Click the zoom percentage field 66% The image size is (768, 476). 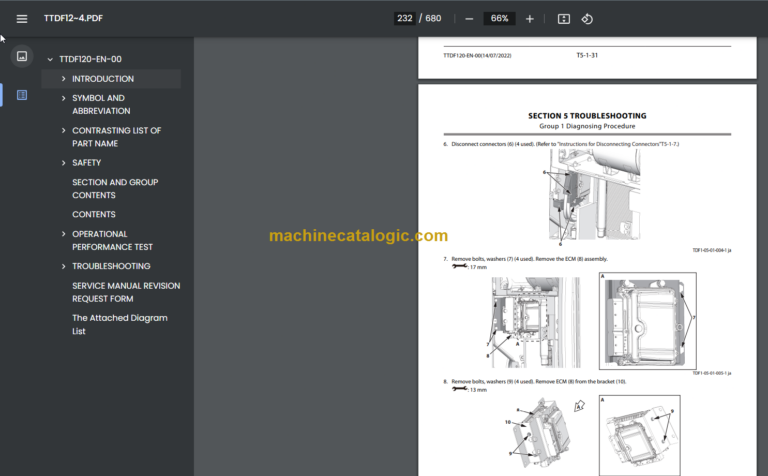point(499,19)
